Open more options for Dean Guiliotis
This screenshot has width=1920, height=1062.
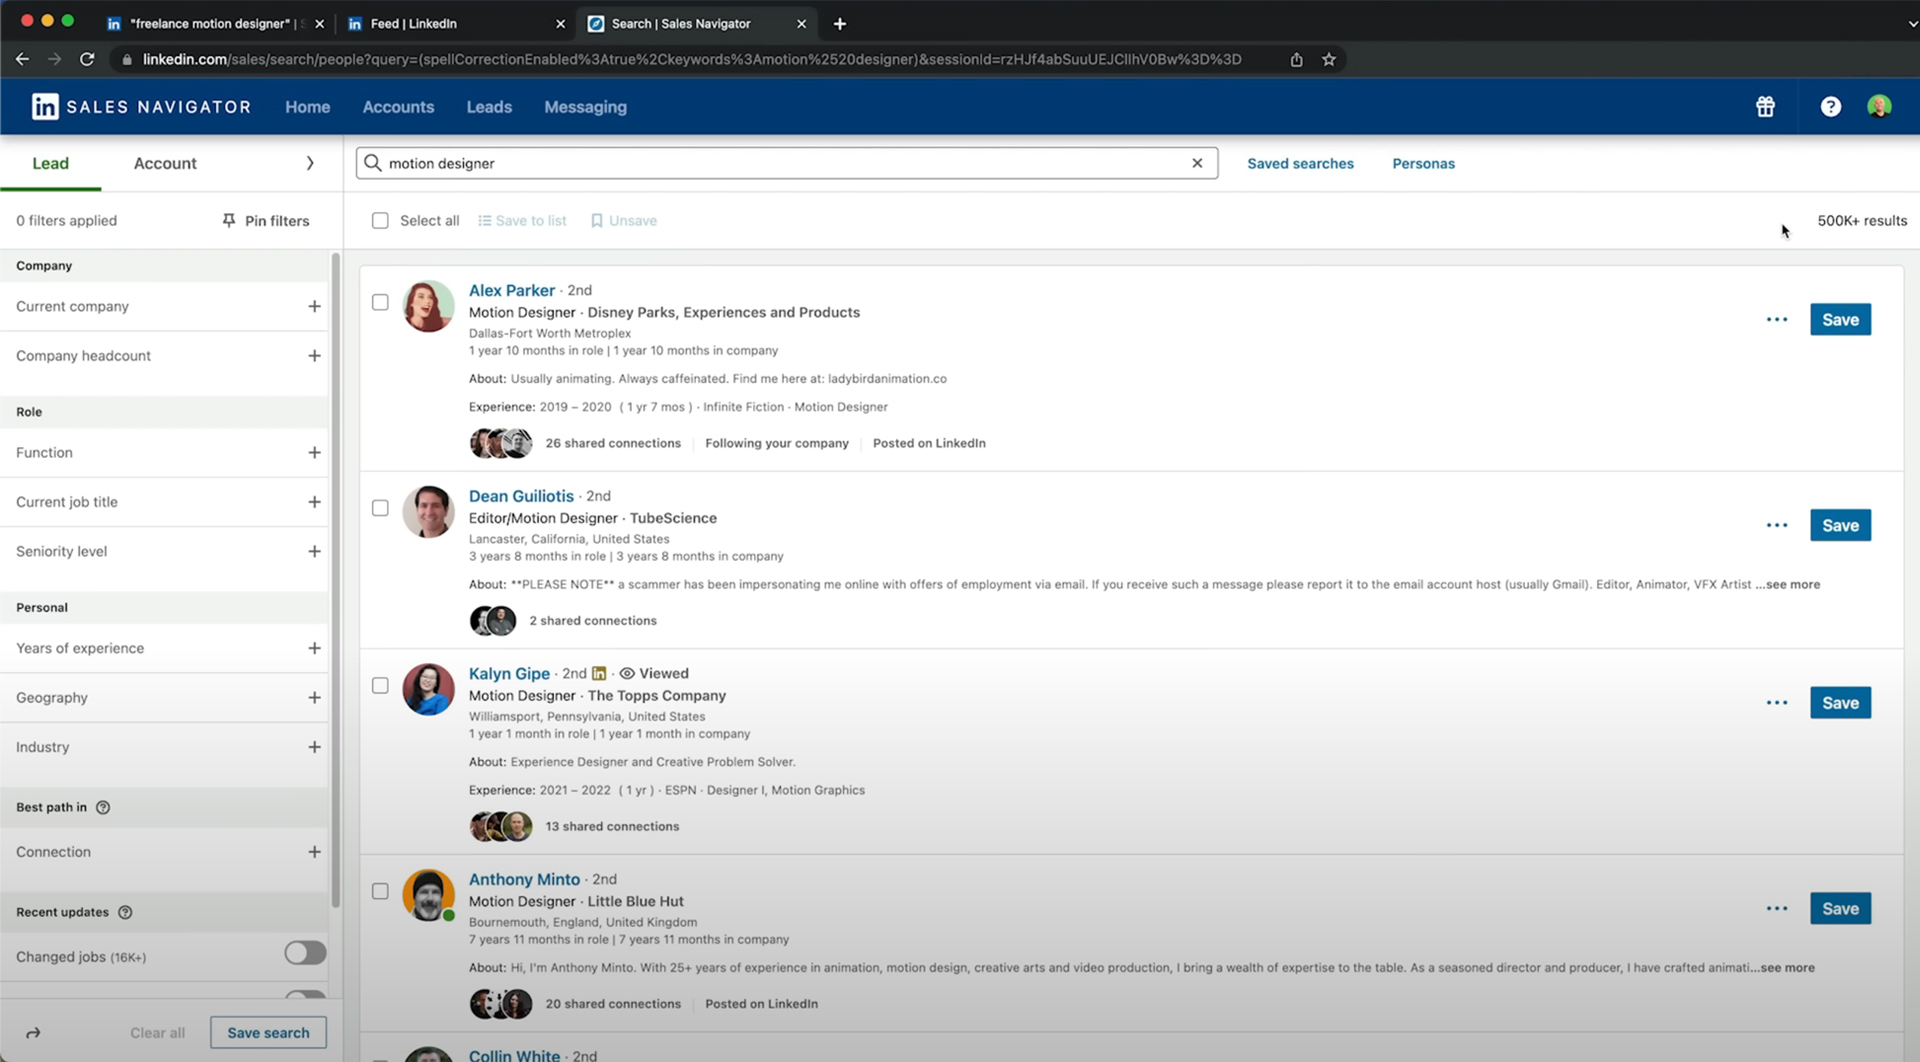pos(1776,526)
